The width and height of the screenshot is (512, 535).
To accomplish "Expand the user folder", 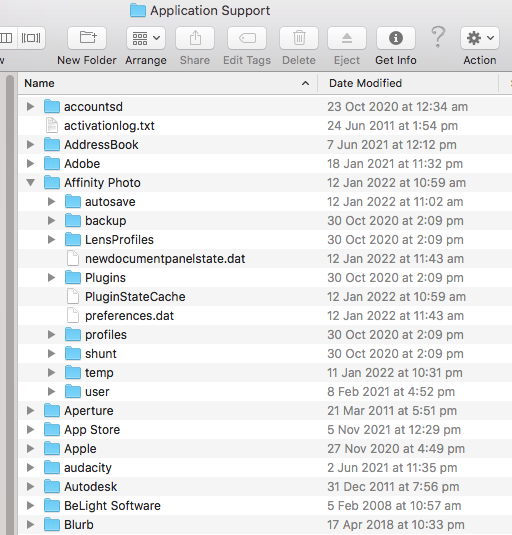I will [x=52, y=392].
